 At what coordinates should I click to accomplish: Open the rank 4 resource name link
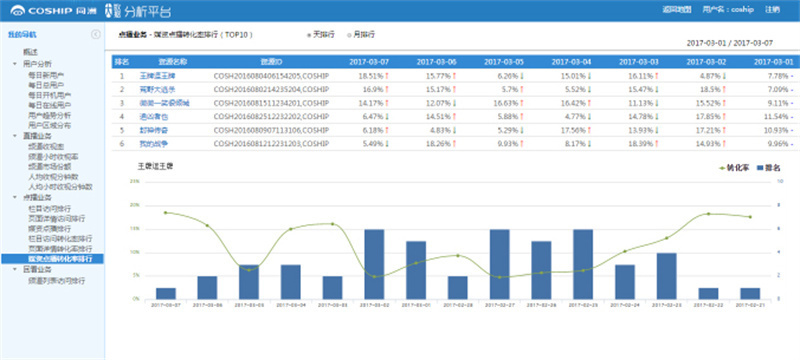coord(154,117)
